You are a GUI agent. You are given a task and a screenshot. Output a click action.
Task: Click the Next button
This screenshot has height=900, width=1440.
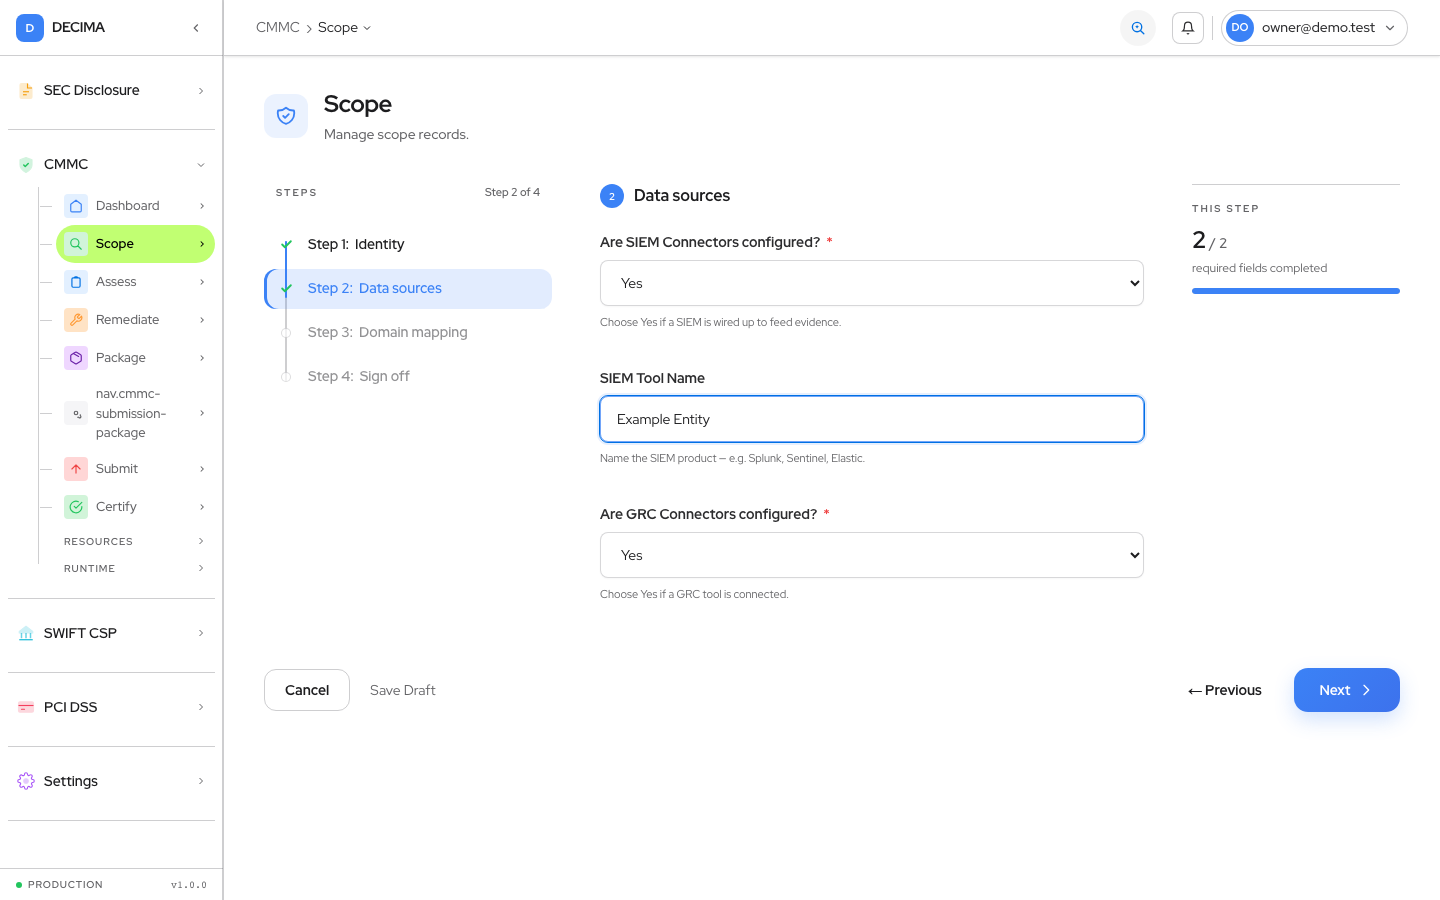tap(1347, 690)
